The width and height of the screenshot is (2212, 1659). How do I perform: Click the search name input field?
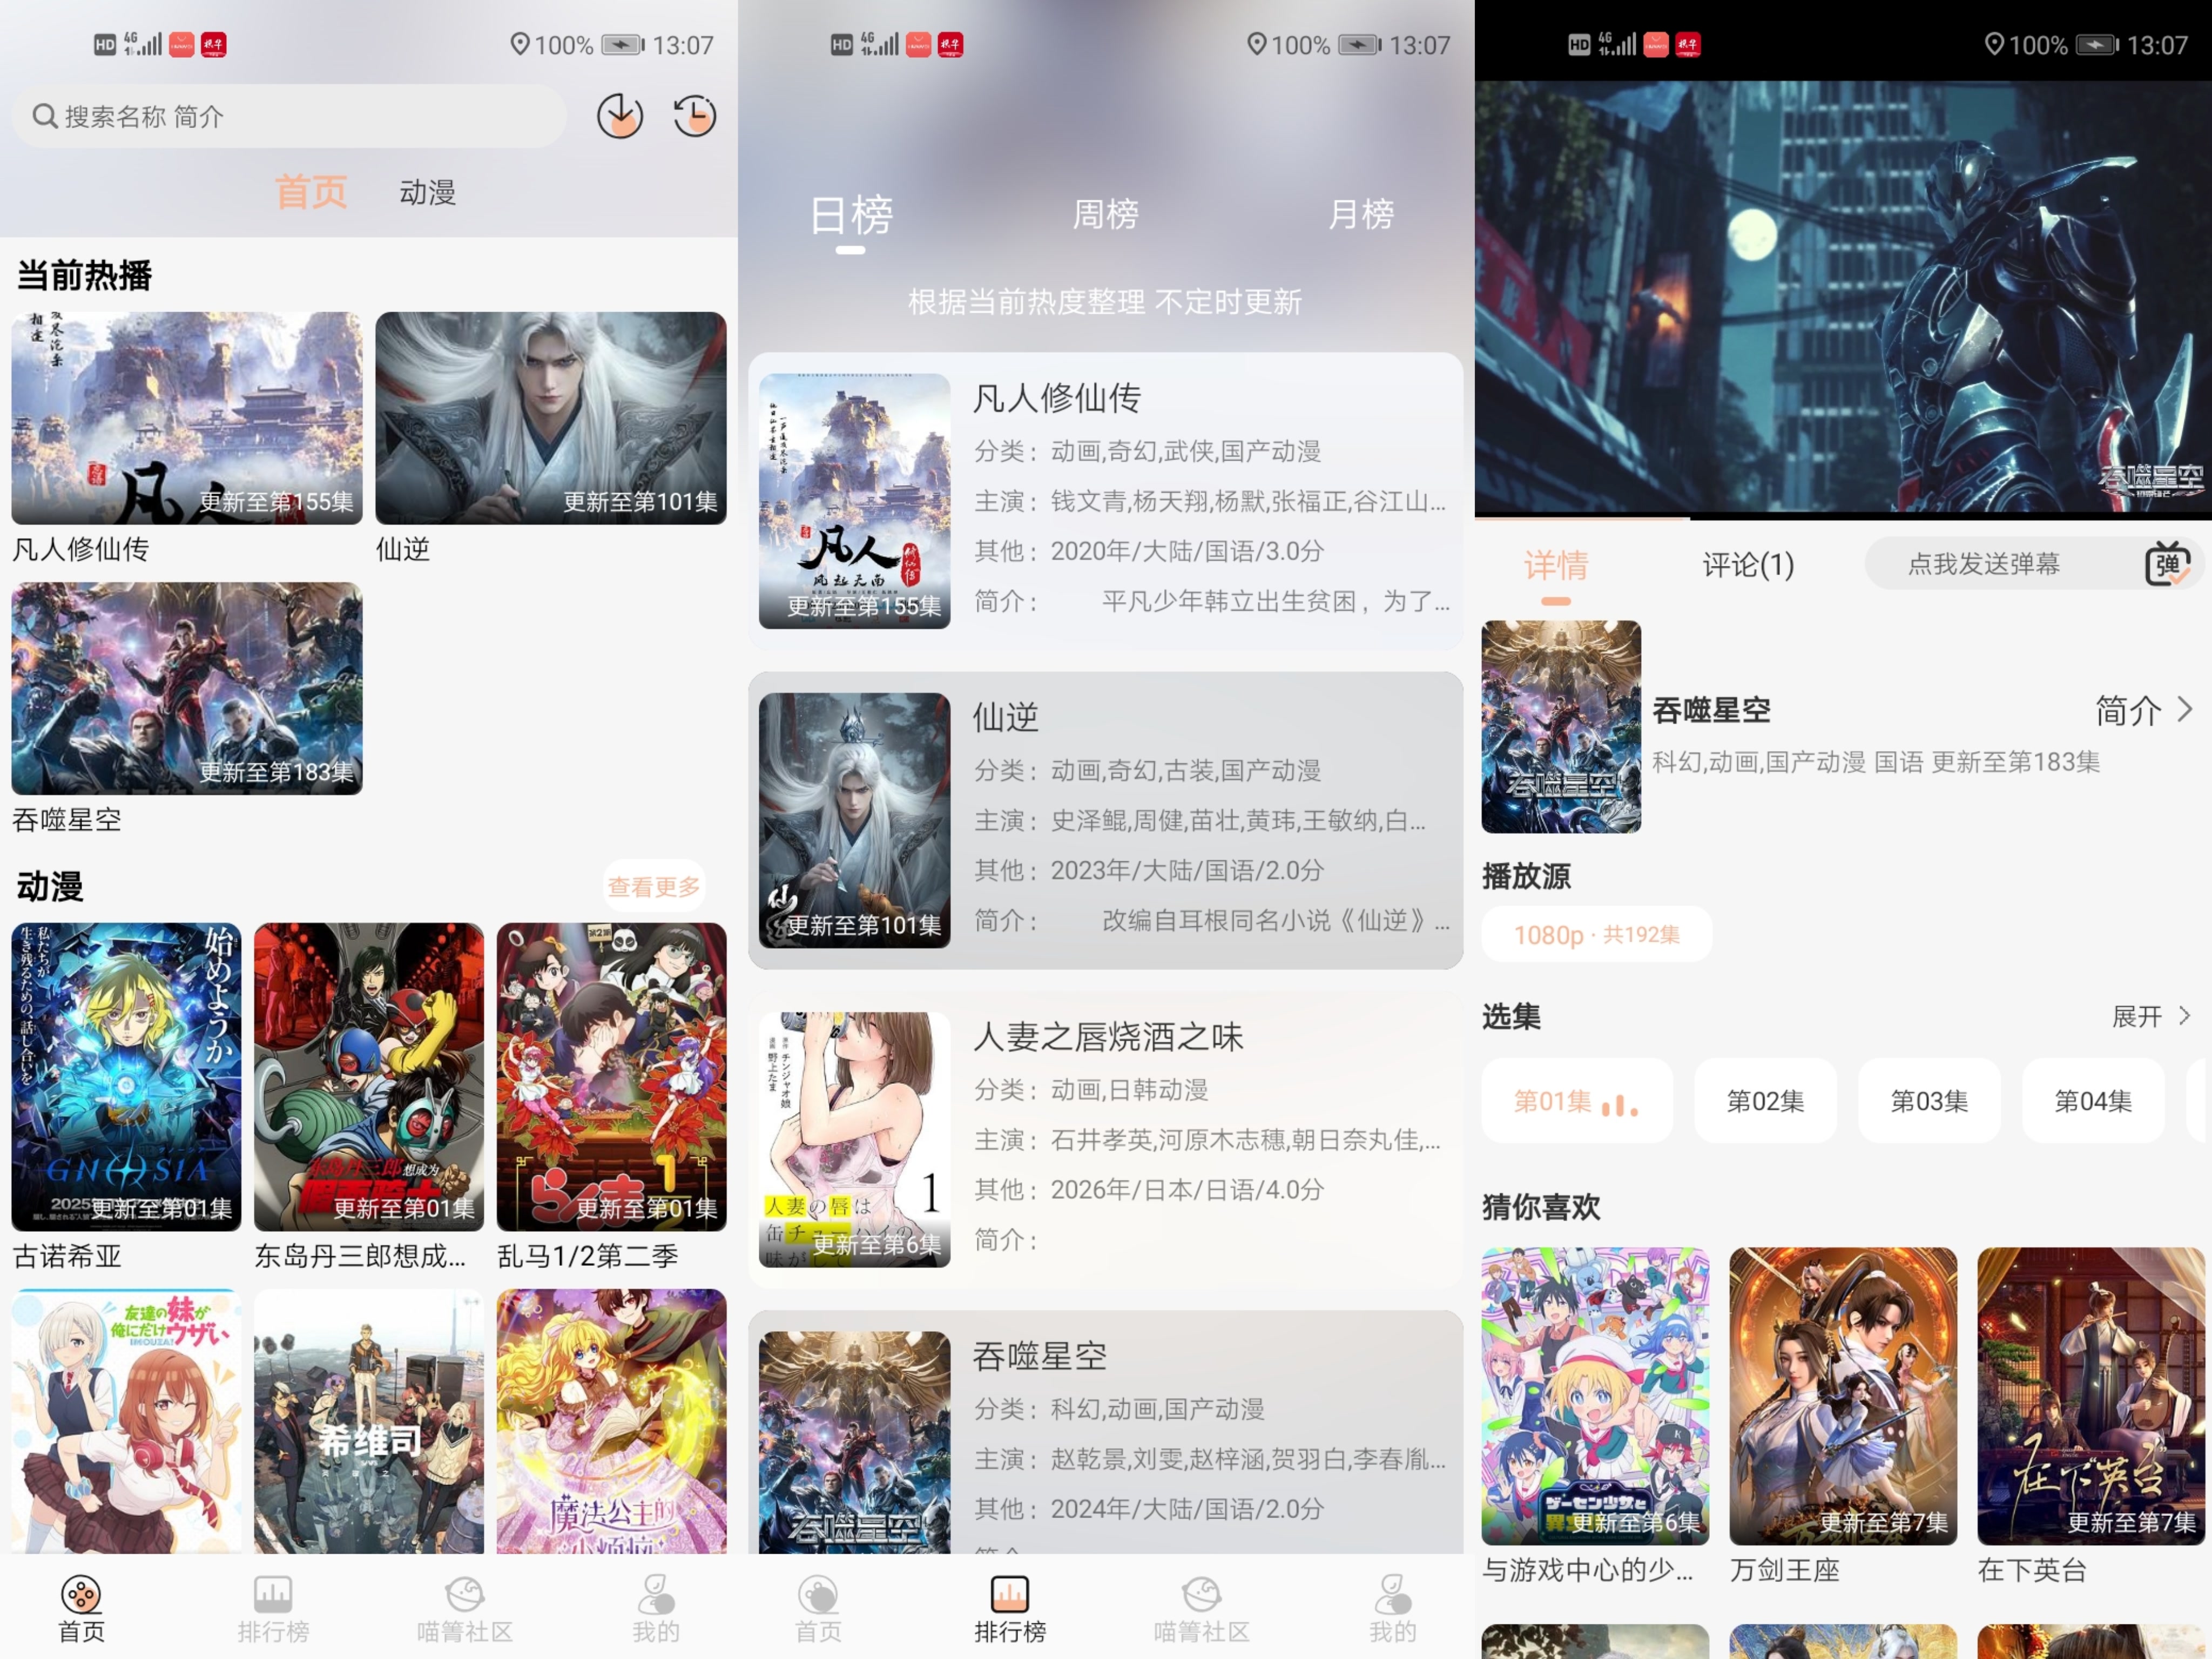coord(290,116)
